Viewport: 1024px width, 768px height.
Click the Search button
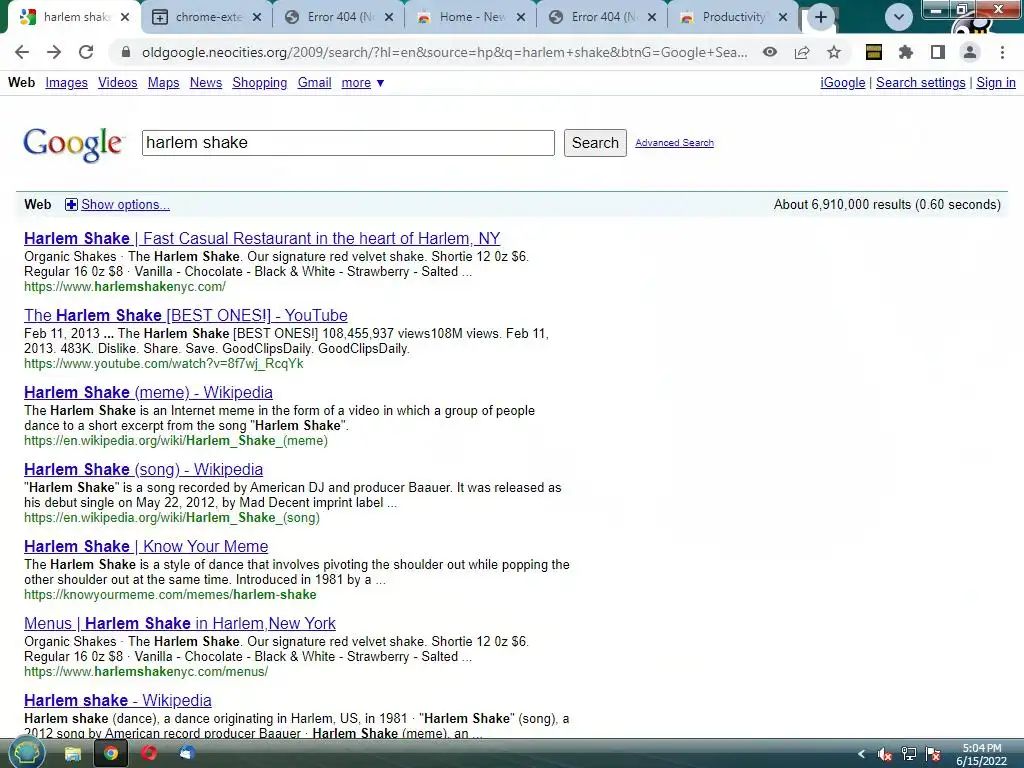tap(595, 143)
